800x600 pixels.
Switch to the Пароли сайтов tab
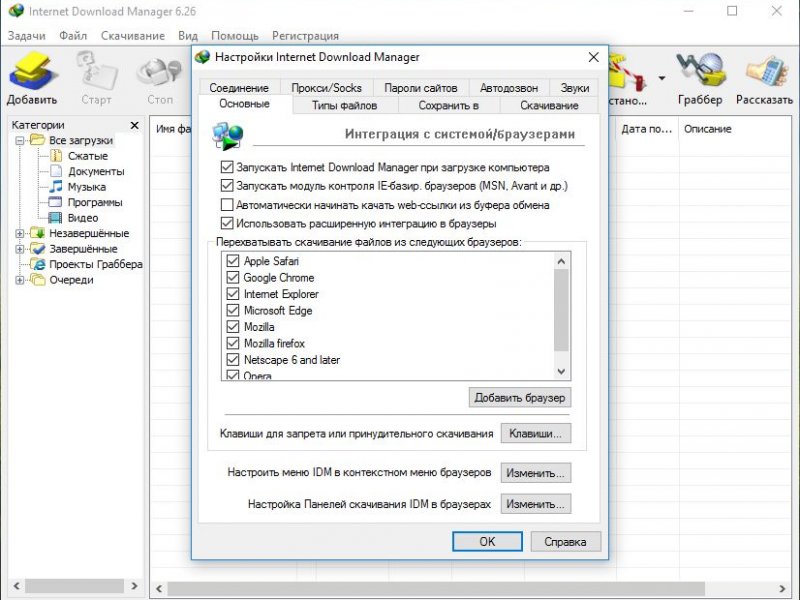click(x=420, y=88)
